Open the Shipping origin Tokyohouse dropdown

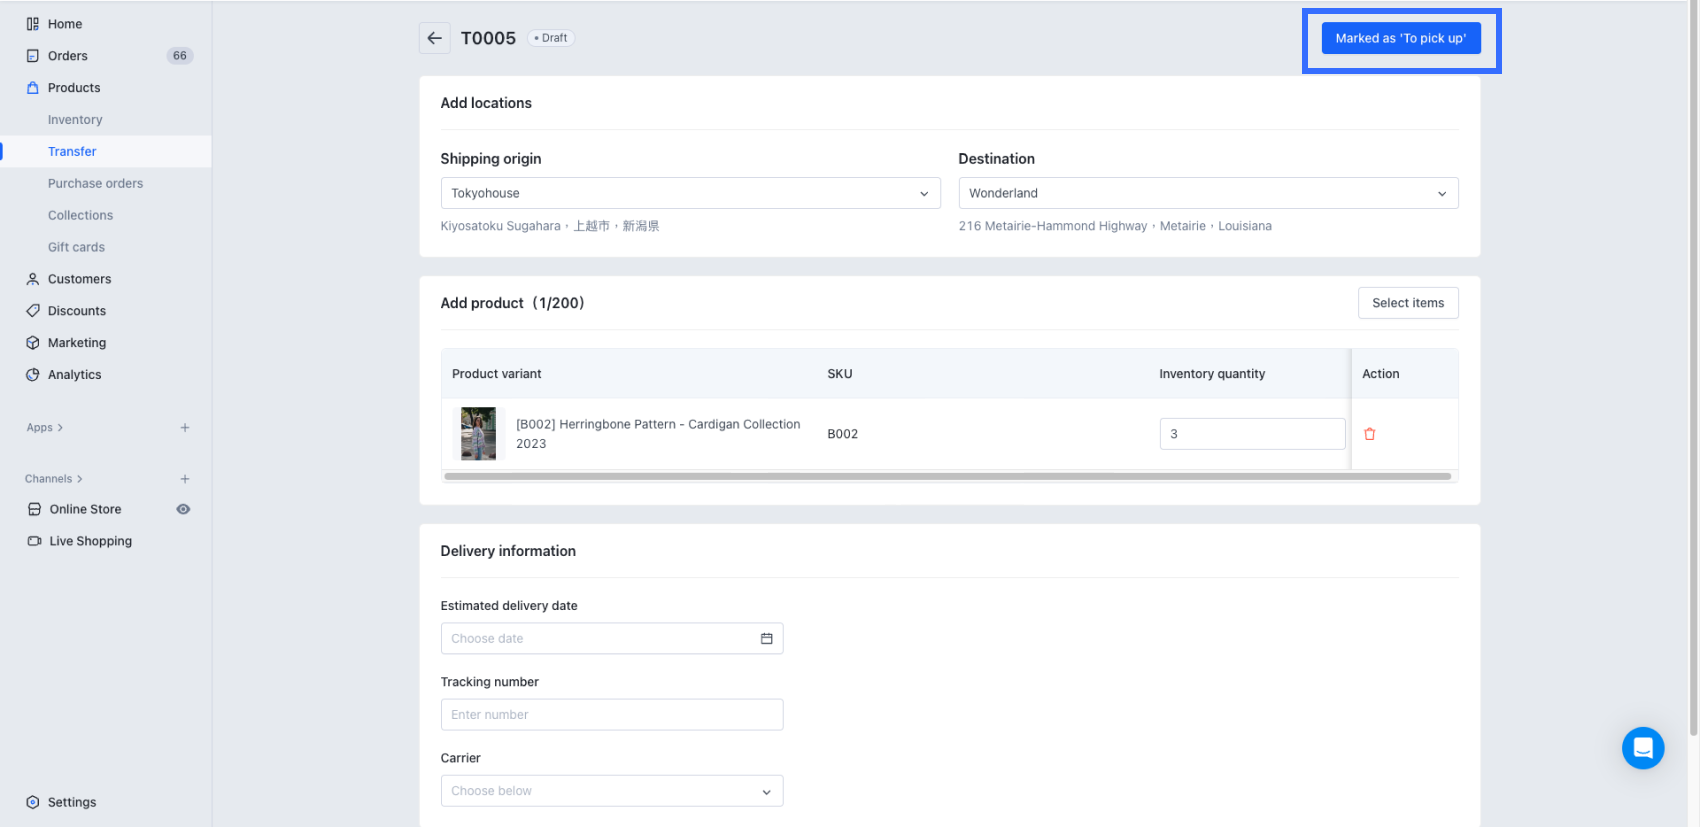click(x=690, y=193)
